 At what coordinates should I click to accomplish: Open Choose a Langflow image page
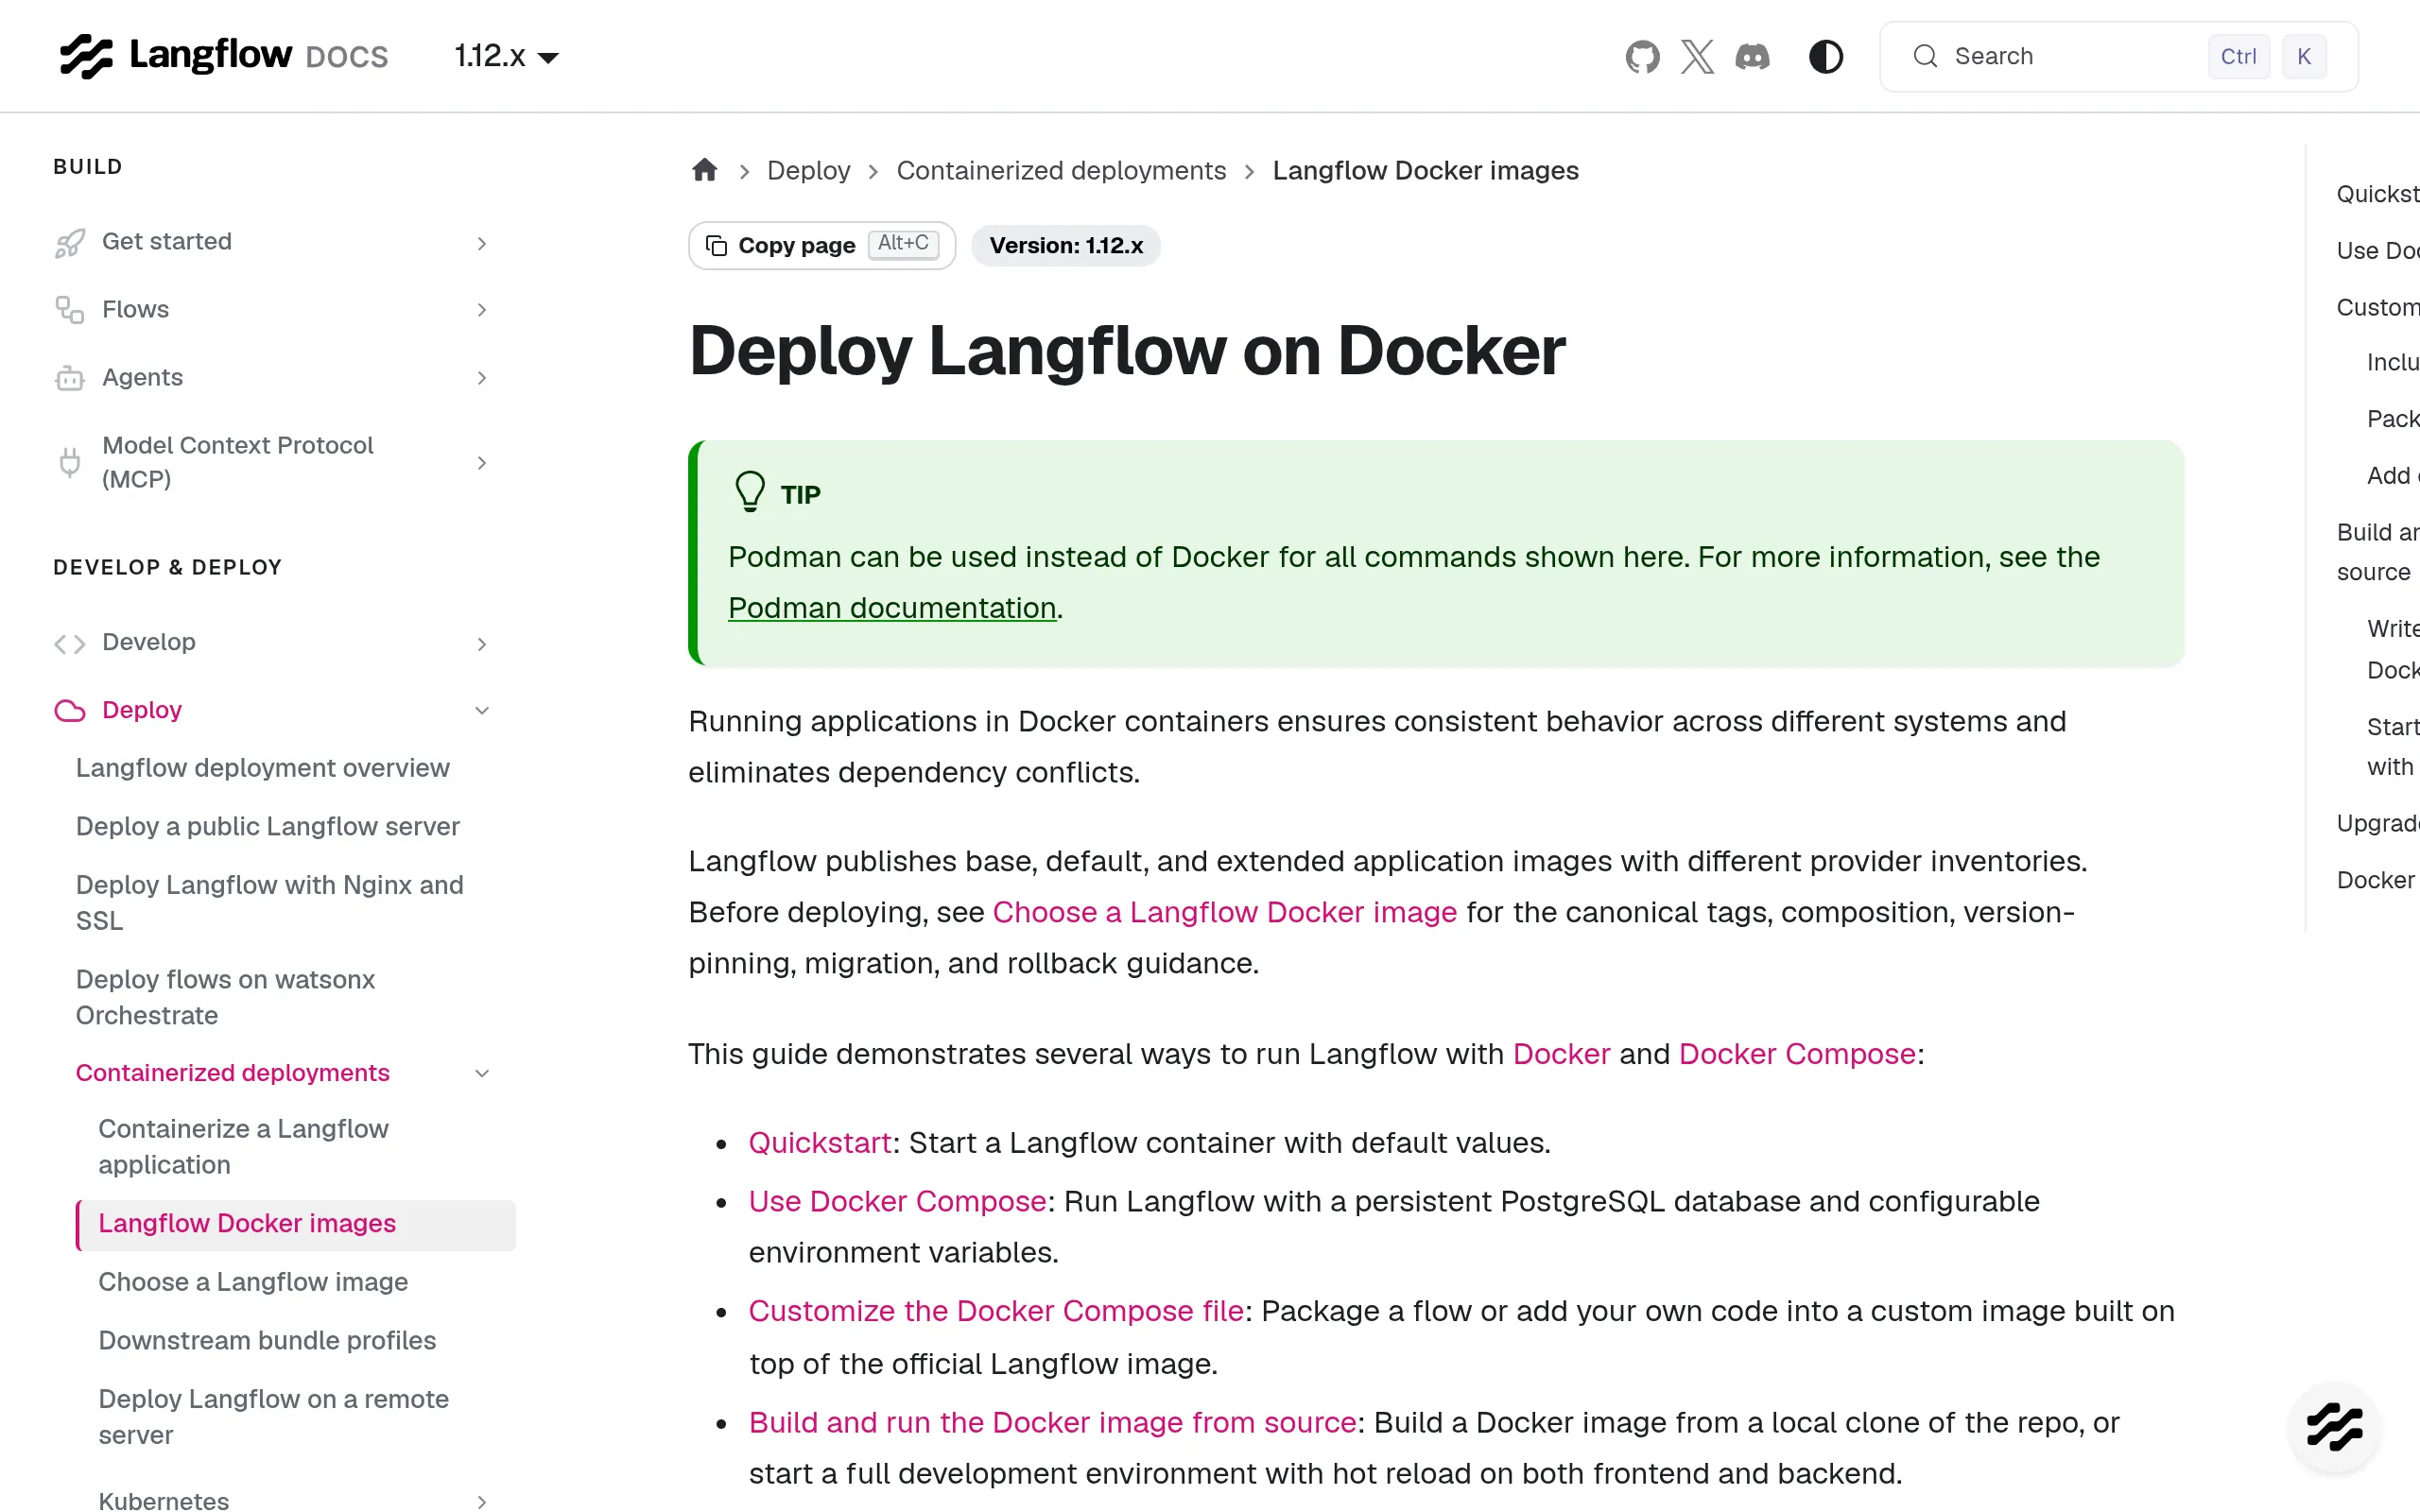253,1282
